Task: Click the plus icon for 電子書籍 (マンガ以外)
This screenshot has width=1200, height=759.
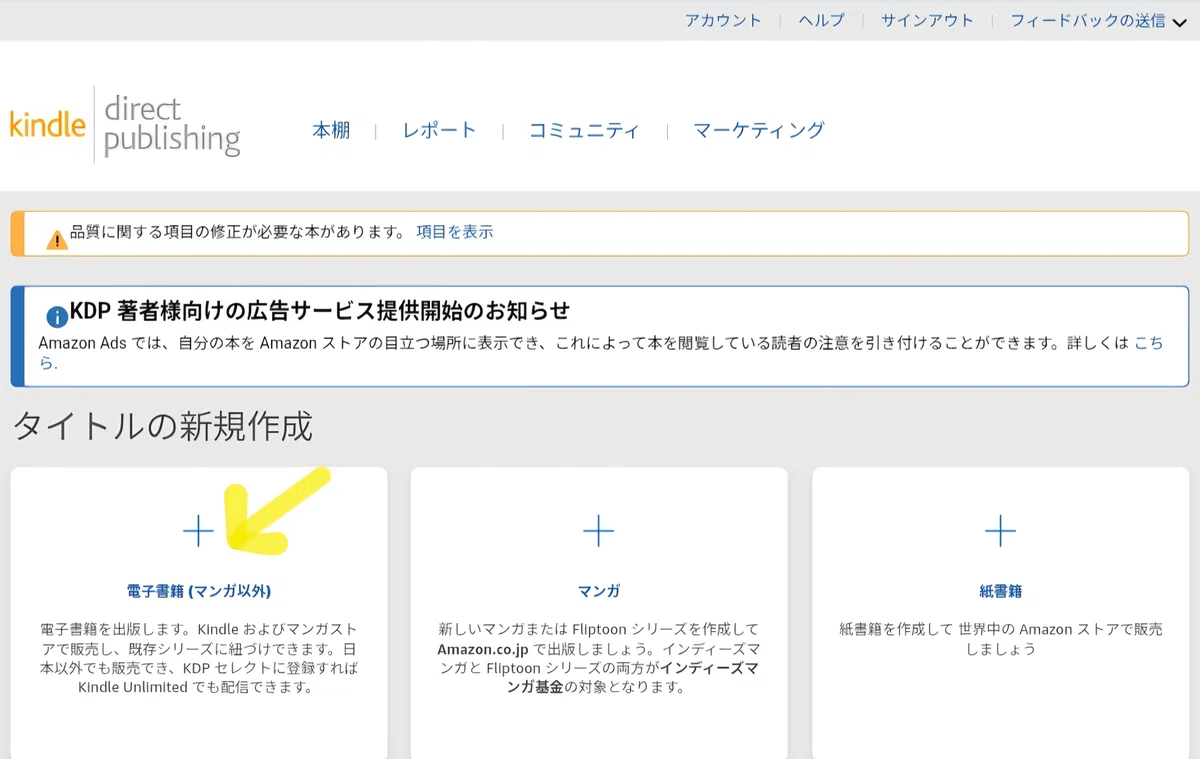Action: [198, 531]
